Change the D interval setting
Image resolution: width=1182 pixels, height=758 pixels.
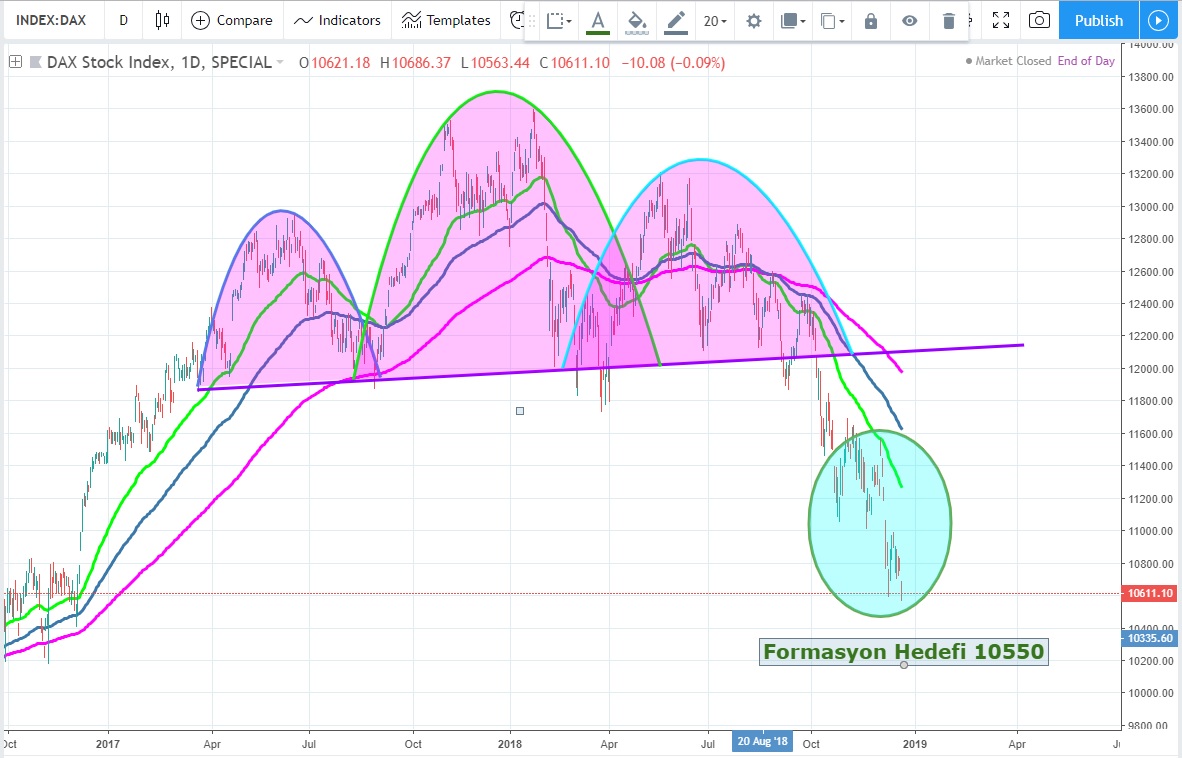point(123,20)
